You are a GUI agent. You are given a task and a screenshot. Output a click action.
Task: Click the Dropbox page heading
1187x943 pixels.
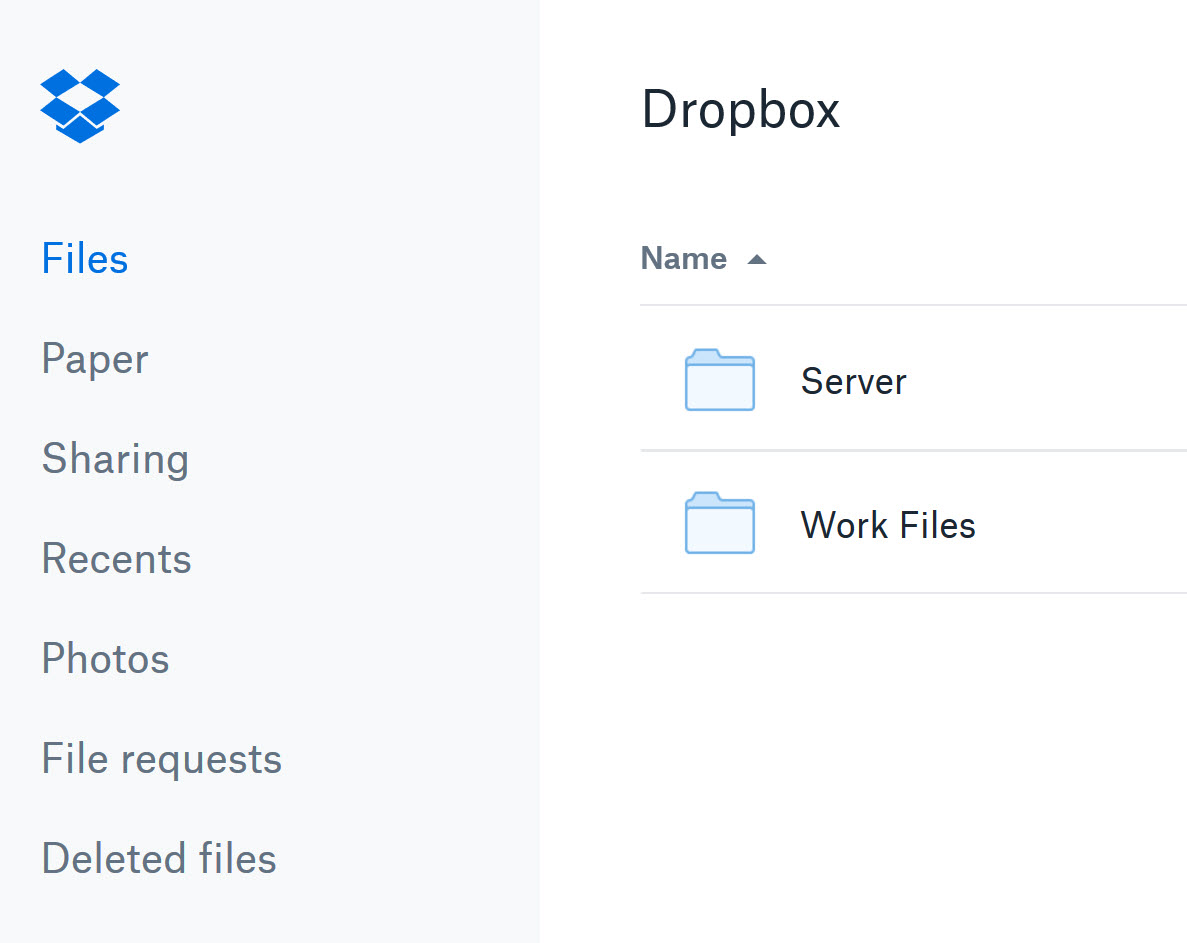click(740, 110)
